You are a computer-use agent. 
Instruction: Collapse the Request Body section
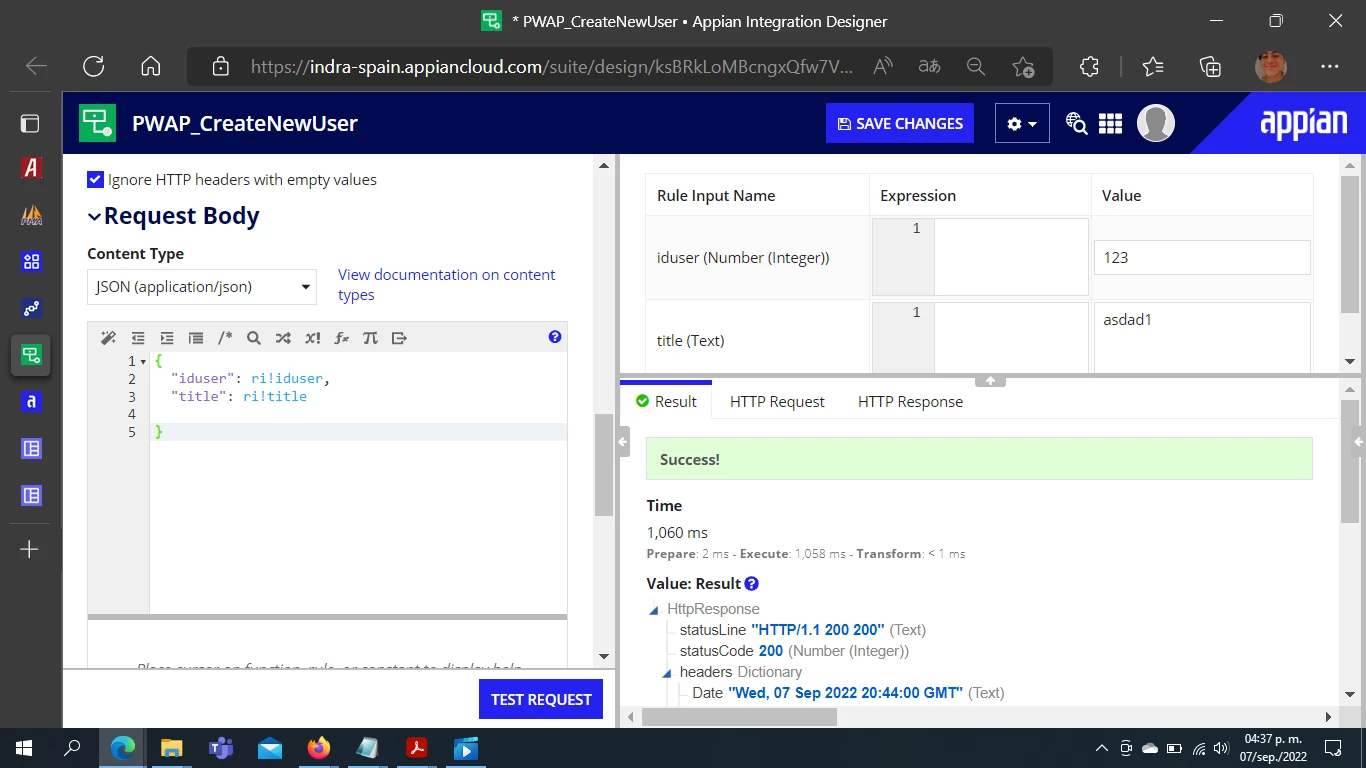(x=94, y=216)
